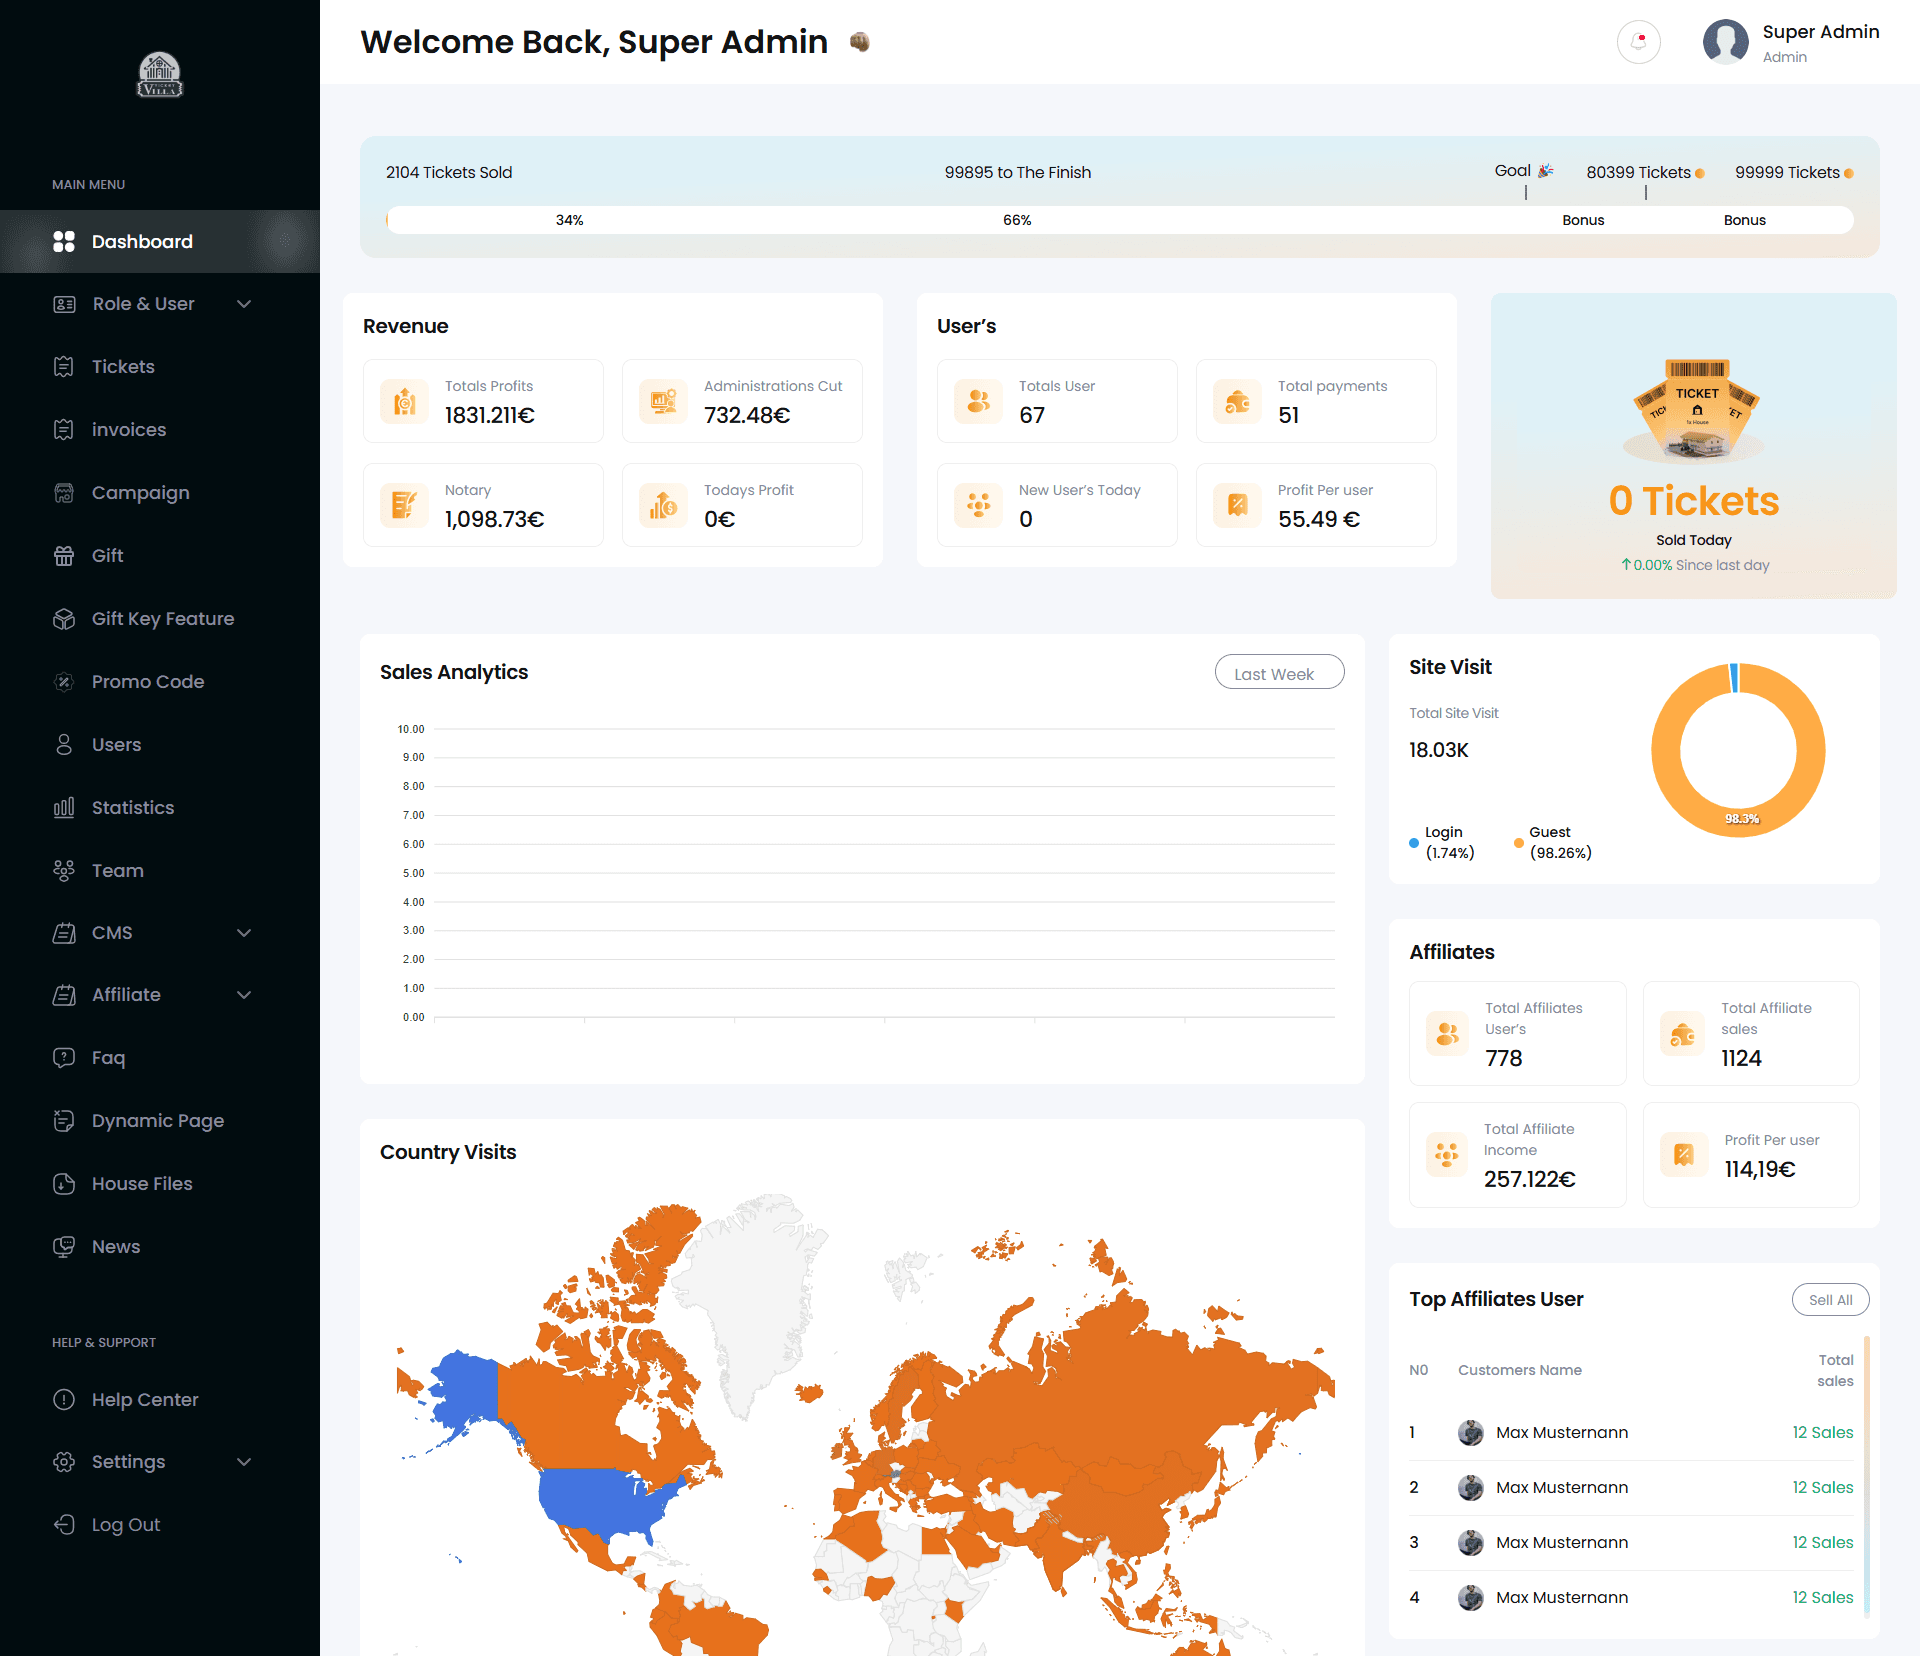The width and height of the screenshot is (1920, 1656).
Task: Select the Promo Code menu item
Action: [148, 682]
